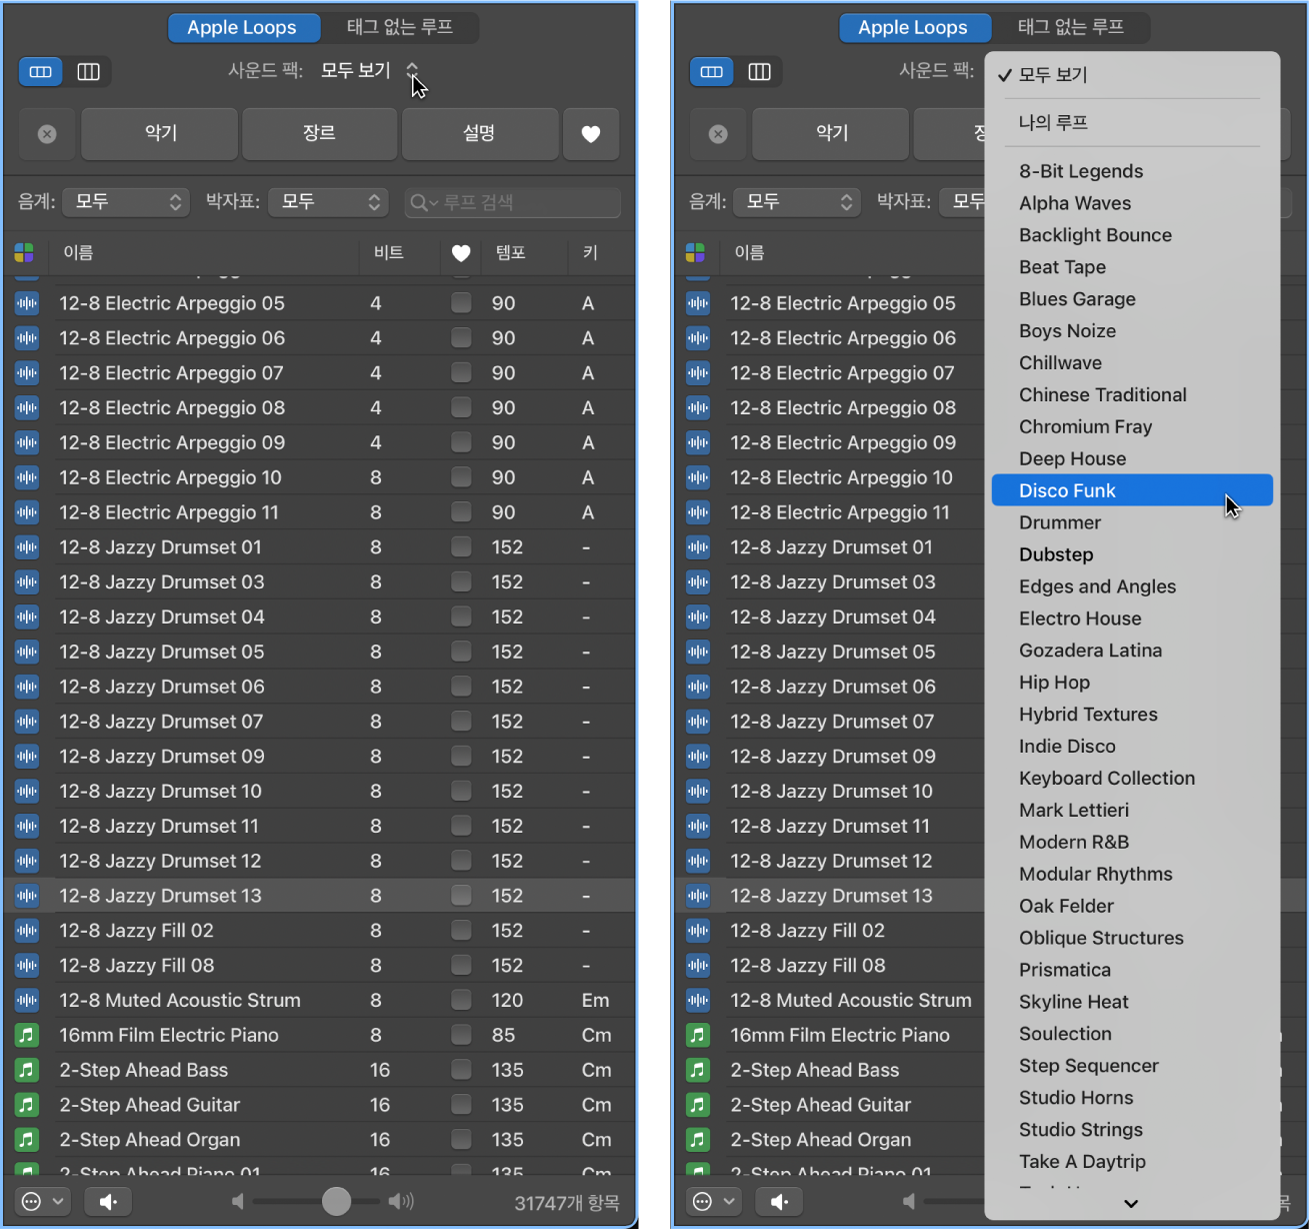Click 악기 instrument button in left browser
This screenshot has height=1229, width=1311.
pos(160,134)
